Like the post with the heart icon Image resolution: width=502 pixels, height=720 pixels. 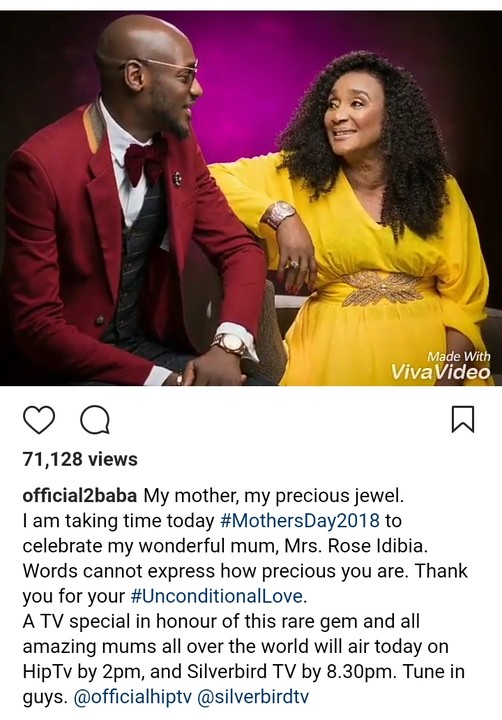pyautogui.click(x=39, y=419)
